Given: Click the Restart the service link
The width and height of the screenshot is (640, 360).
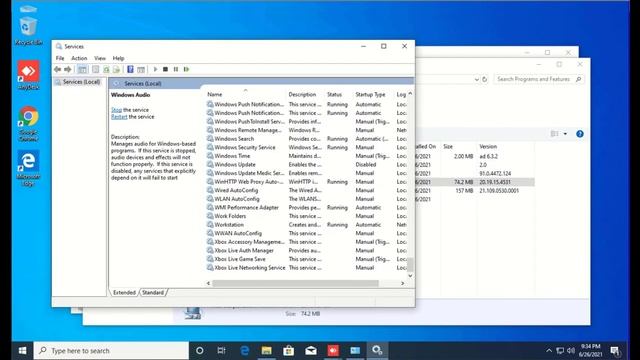Looking at the screenshot, I should pyautogui.click(x=119, y=117).
